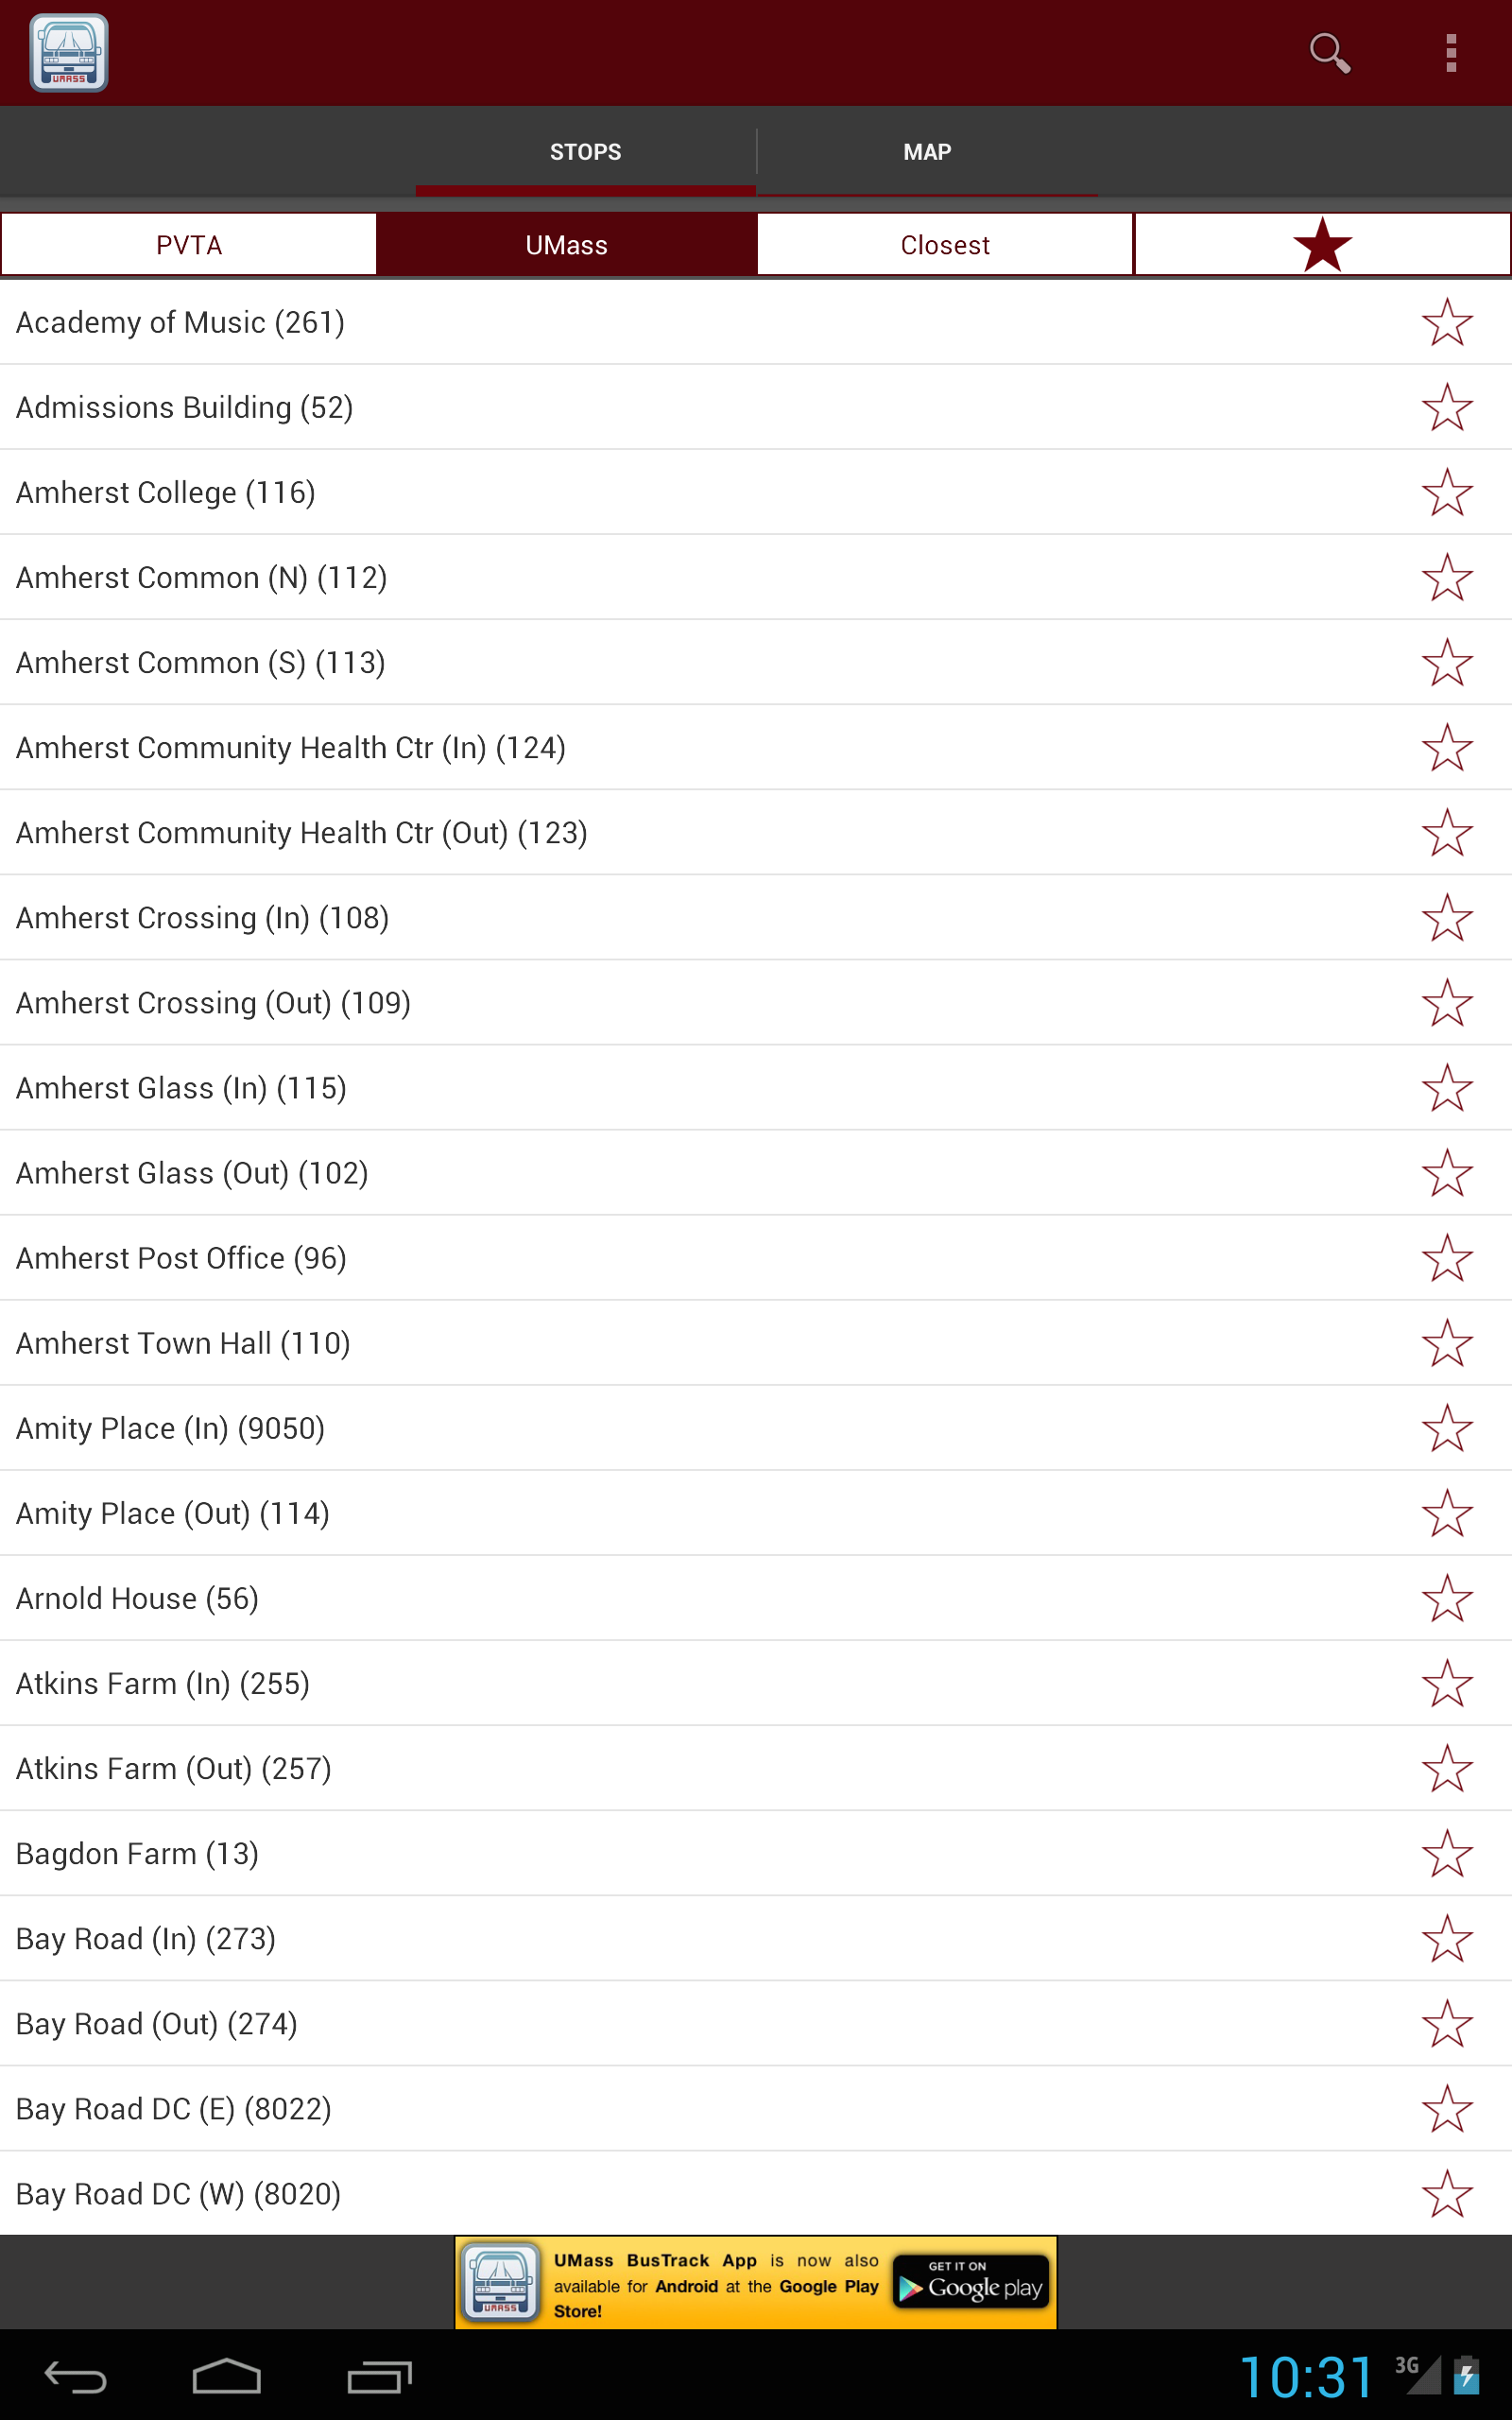Tap the UMass BusTrack app logo
The height and width of the screenshot is (2420, 1512).
click(69, 53)
